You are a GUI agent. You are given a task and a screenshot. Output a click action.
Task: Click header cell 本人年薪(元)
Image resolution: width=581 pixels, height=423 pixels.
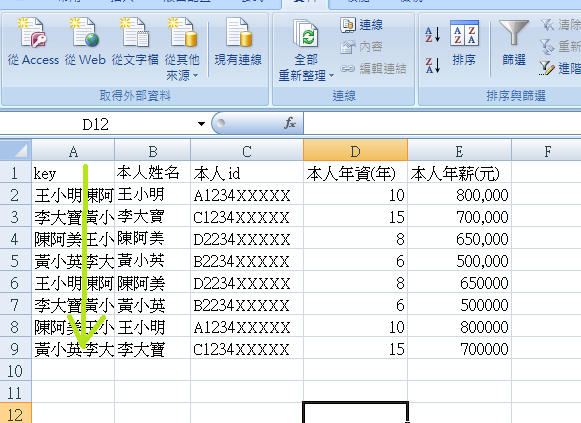tap(459, 173)
